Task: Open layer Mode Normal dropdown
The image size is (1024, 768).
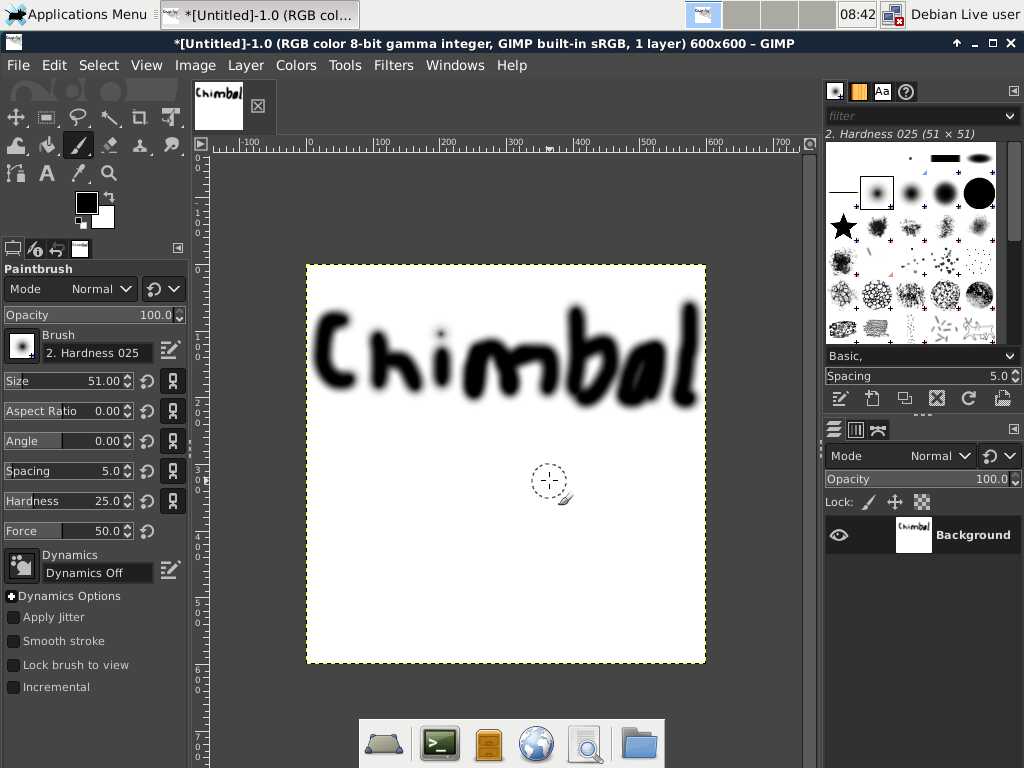Action: tap(900, 456)
